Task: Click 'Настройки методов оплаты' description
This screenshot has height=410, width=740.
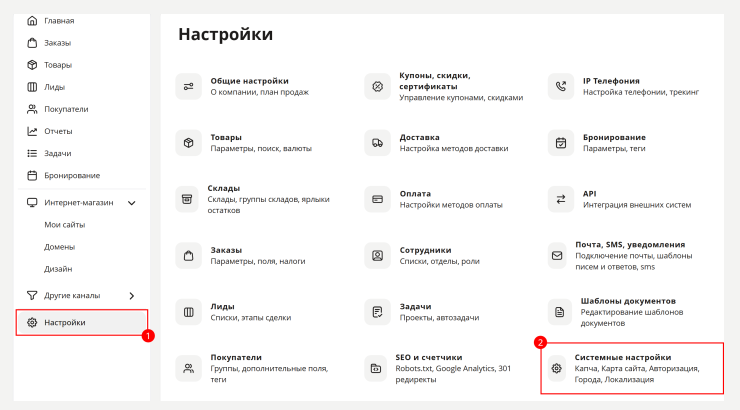Action: [451, 205]
